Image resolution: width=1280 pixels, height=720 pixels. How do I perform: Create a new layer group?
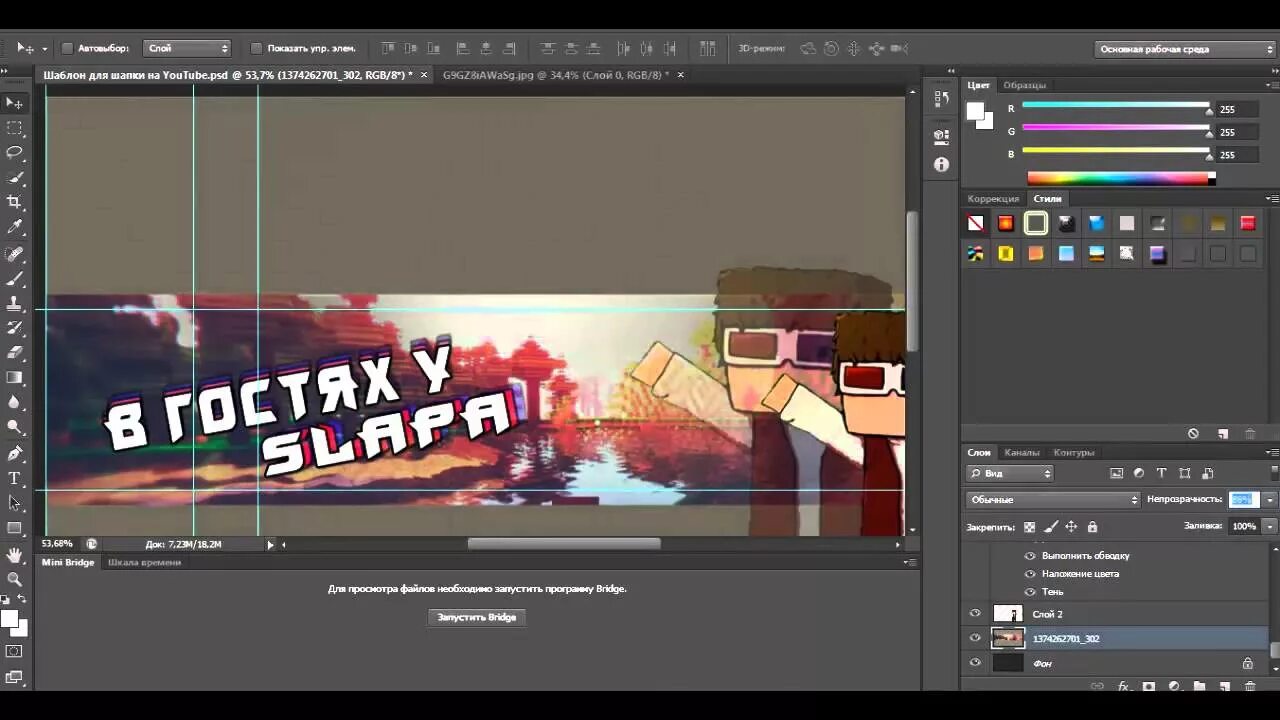click(1199, 686)
